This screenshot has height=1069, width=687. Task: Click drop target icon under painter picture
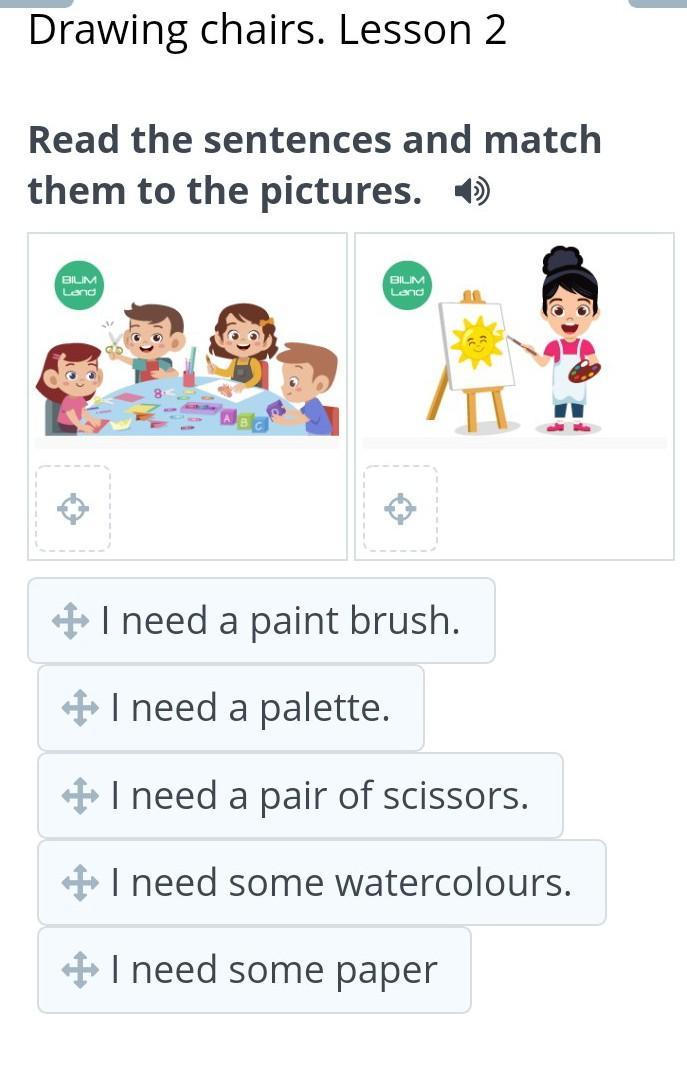pyautogui.click(x=400, y=509)
